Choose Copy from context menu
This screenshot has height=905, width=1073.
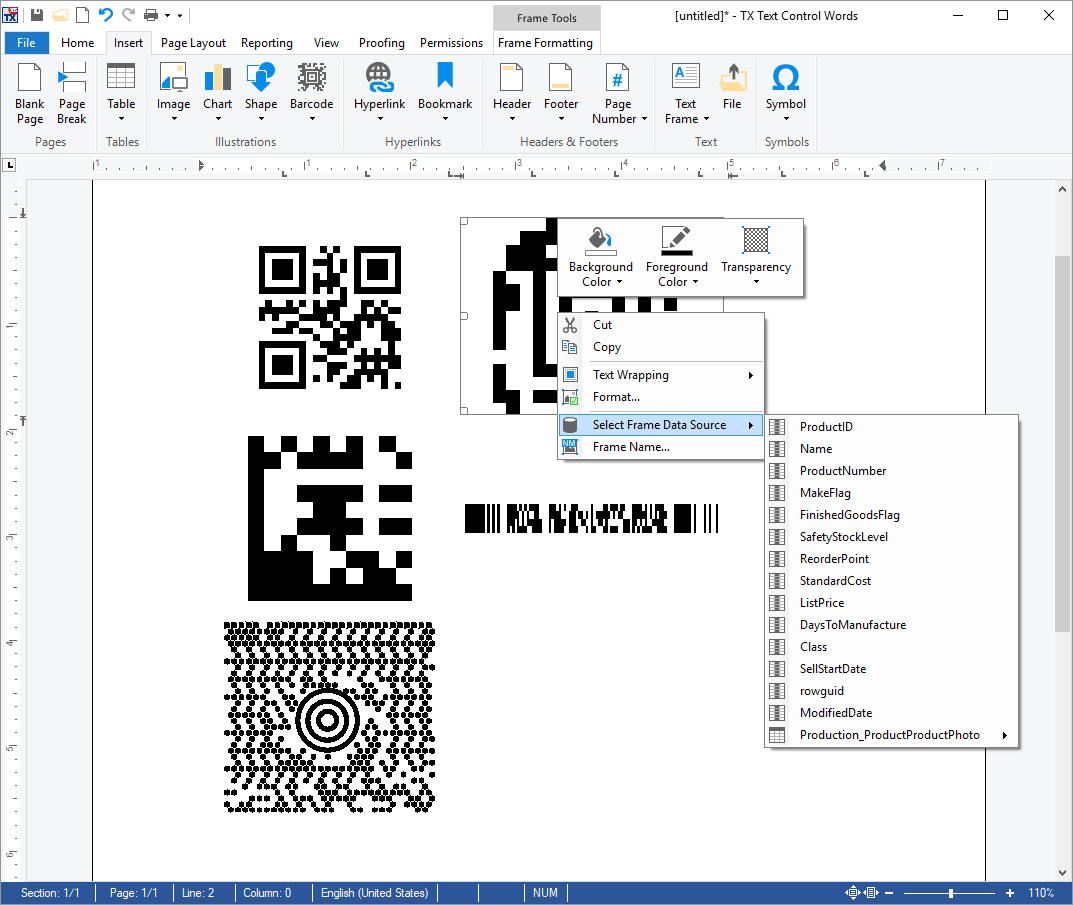(661, 347)
